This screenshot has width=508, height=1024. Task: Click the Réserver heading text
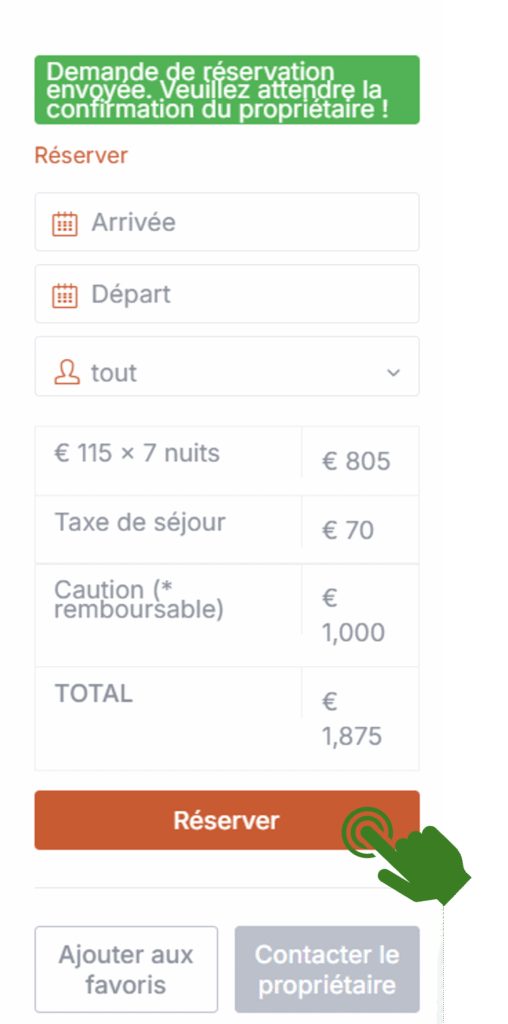coord(81,156)
